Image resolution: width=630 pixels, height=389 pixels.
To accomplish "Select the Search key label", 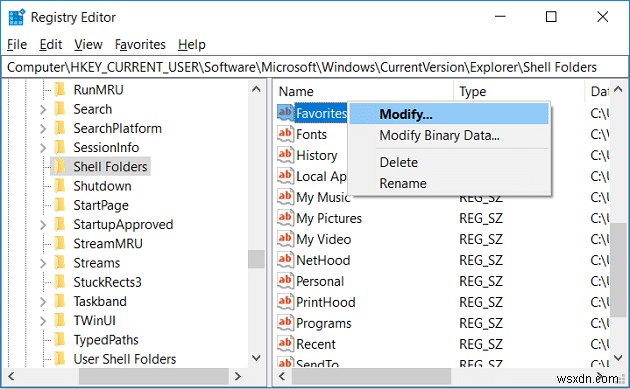I will pyautogui.click(x=92, y=109).
